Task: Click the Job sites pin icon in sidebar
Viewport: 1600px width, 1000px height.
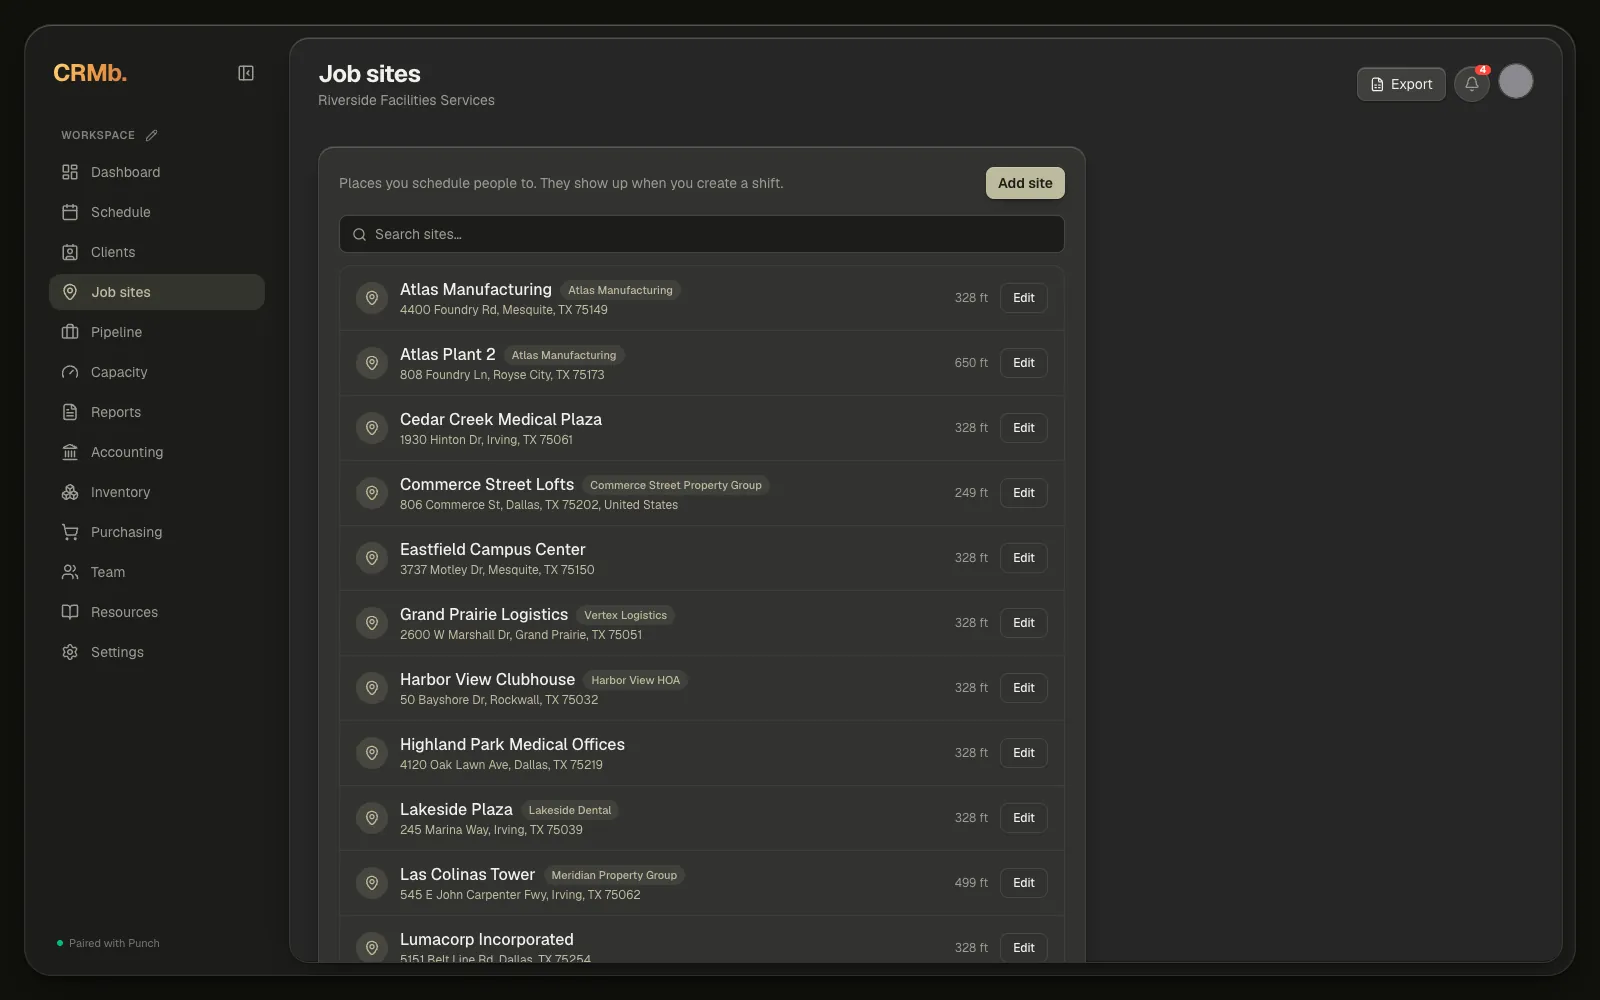Action: [x=70, y=292]
